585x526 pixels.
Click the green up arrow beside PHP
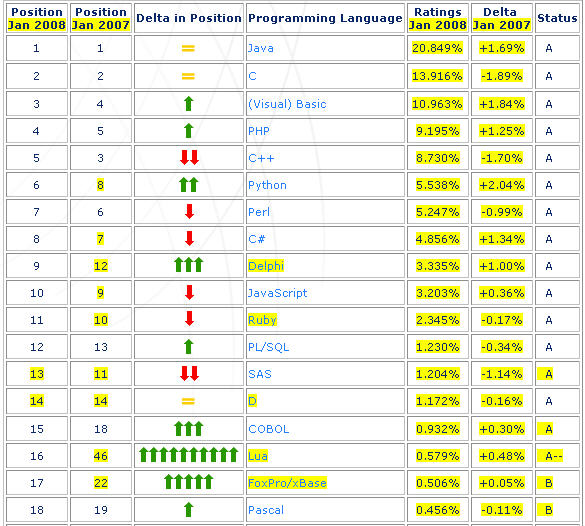point(188,131)
